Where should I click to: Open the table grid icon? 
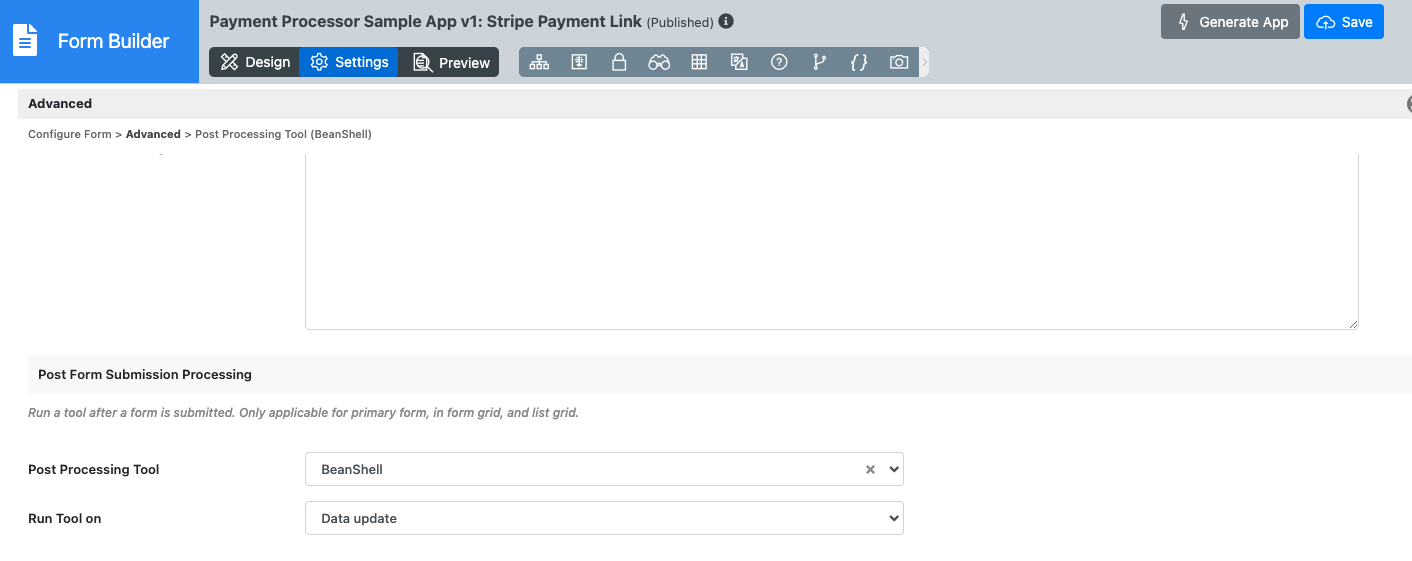coord(699,62)
